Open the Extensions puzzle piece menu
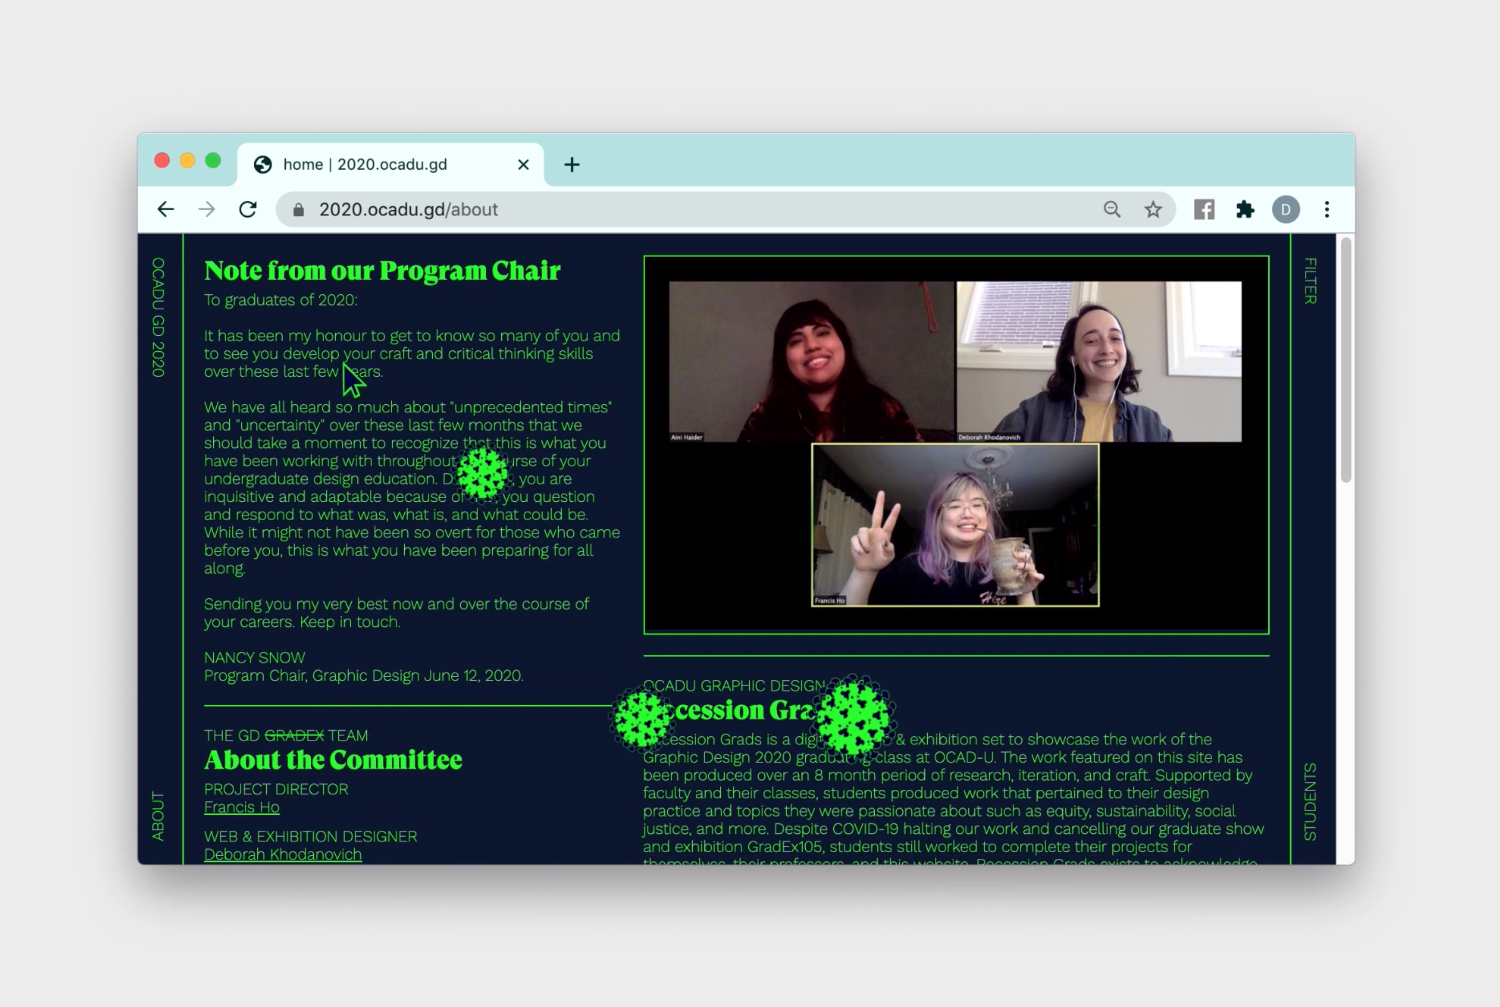The width and height of the screenshot is (1500, 1007). click(x=1245, y=209)
